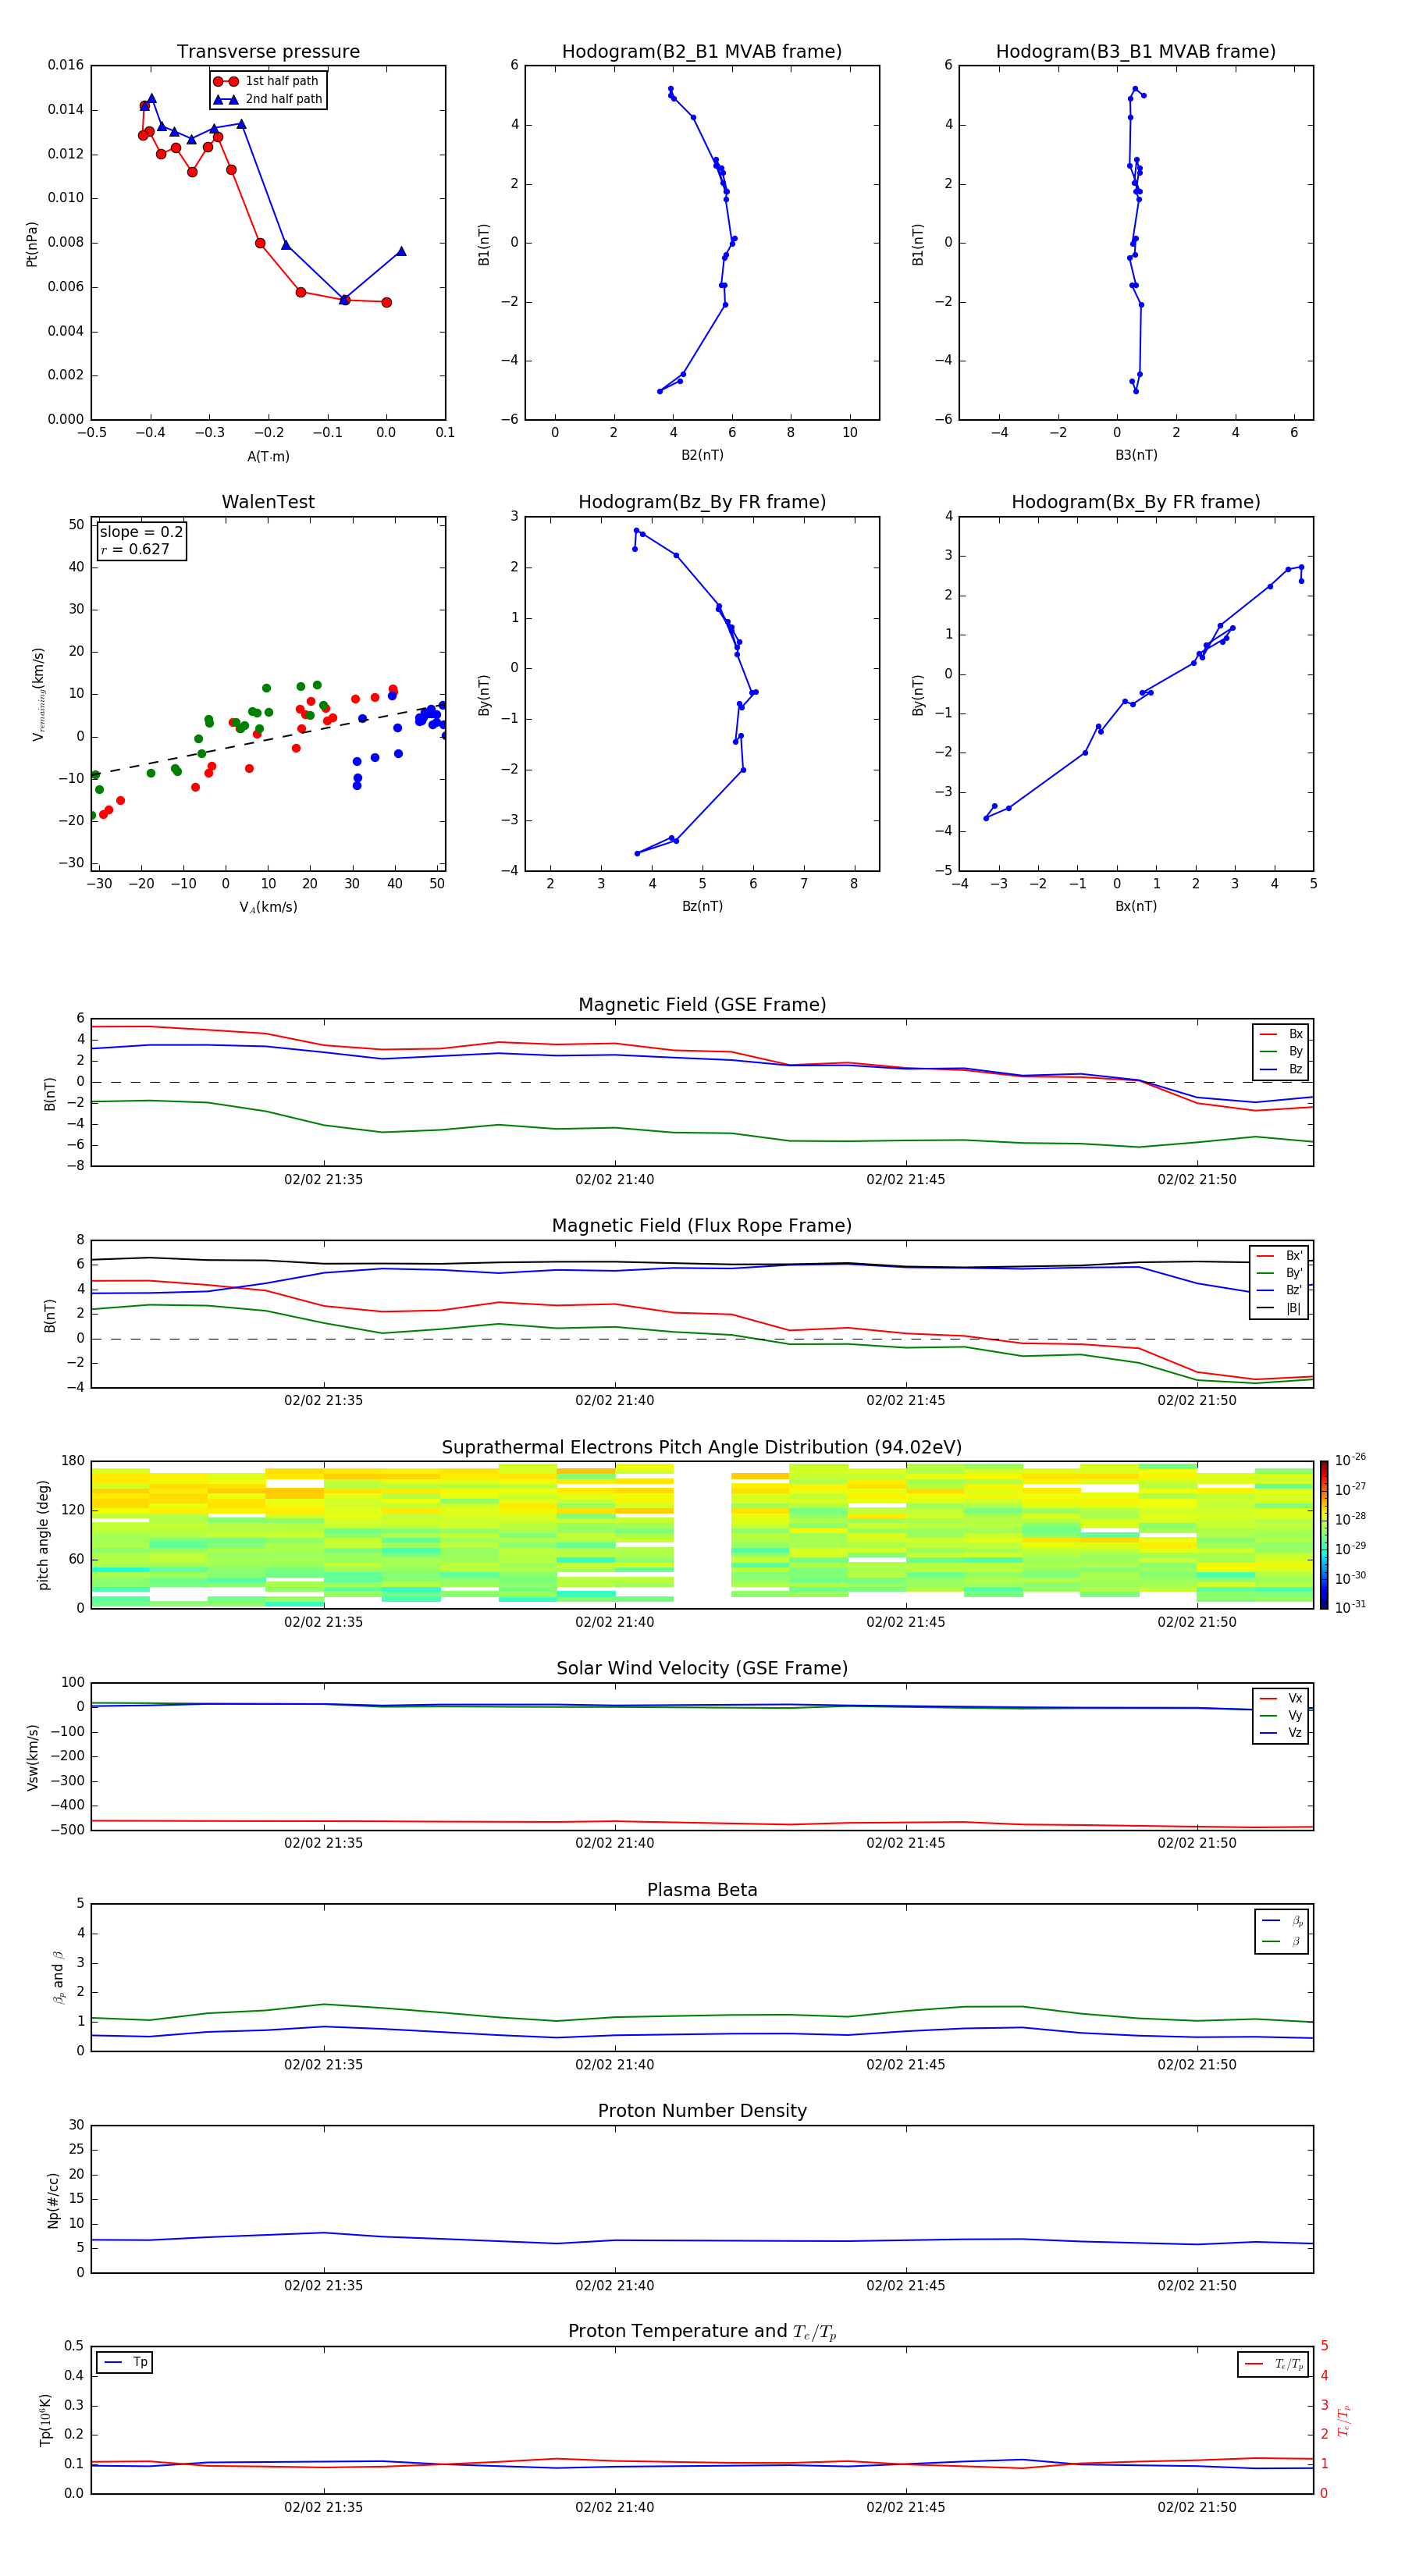Click the "Hodogram(B2_B1 MVAB frame)" title
This screenshot has width=1405, height=2576.
702,52
